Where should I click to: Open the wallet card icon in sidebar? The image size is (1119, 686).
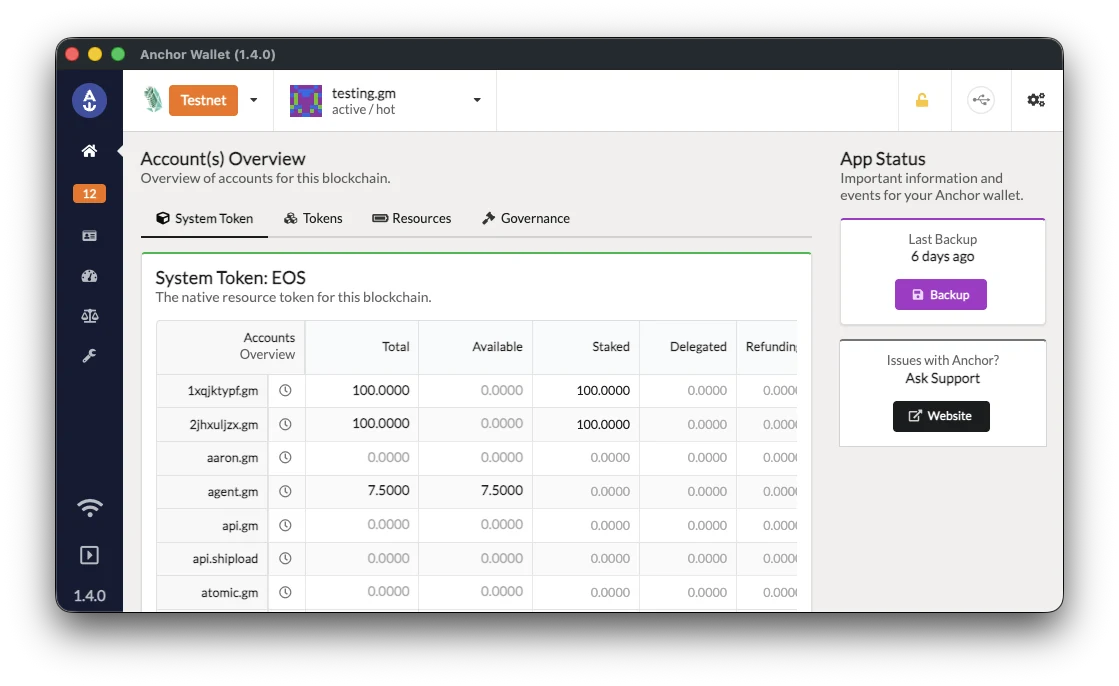tap(89, 236)
